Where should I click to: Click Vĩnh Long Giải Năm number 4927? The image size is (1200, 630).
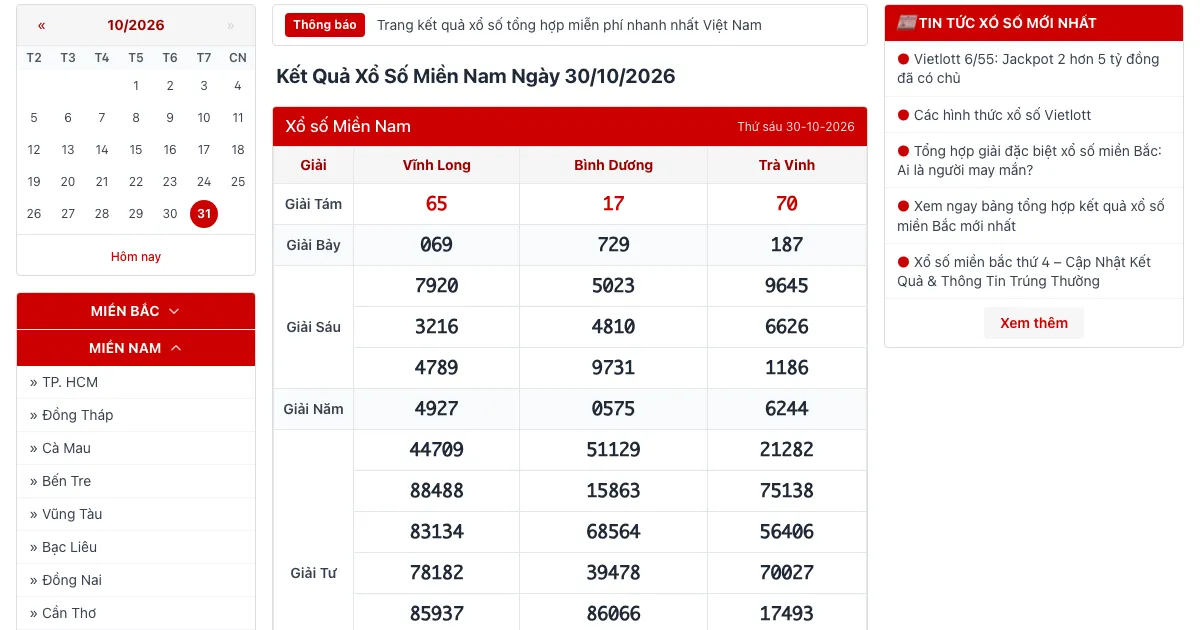(x=437, y=409)
